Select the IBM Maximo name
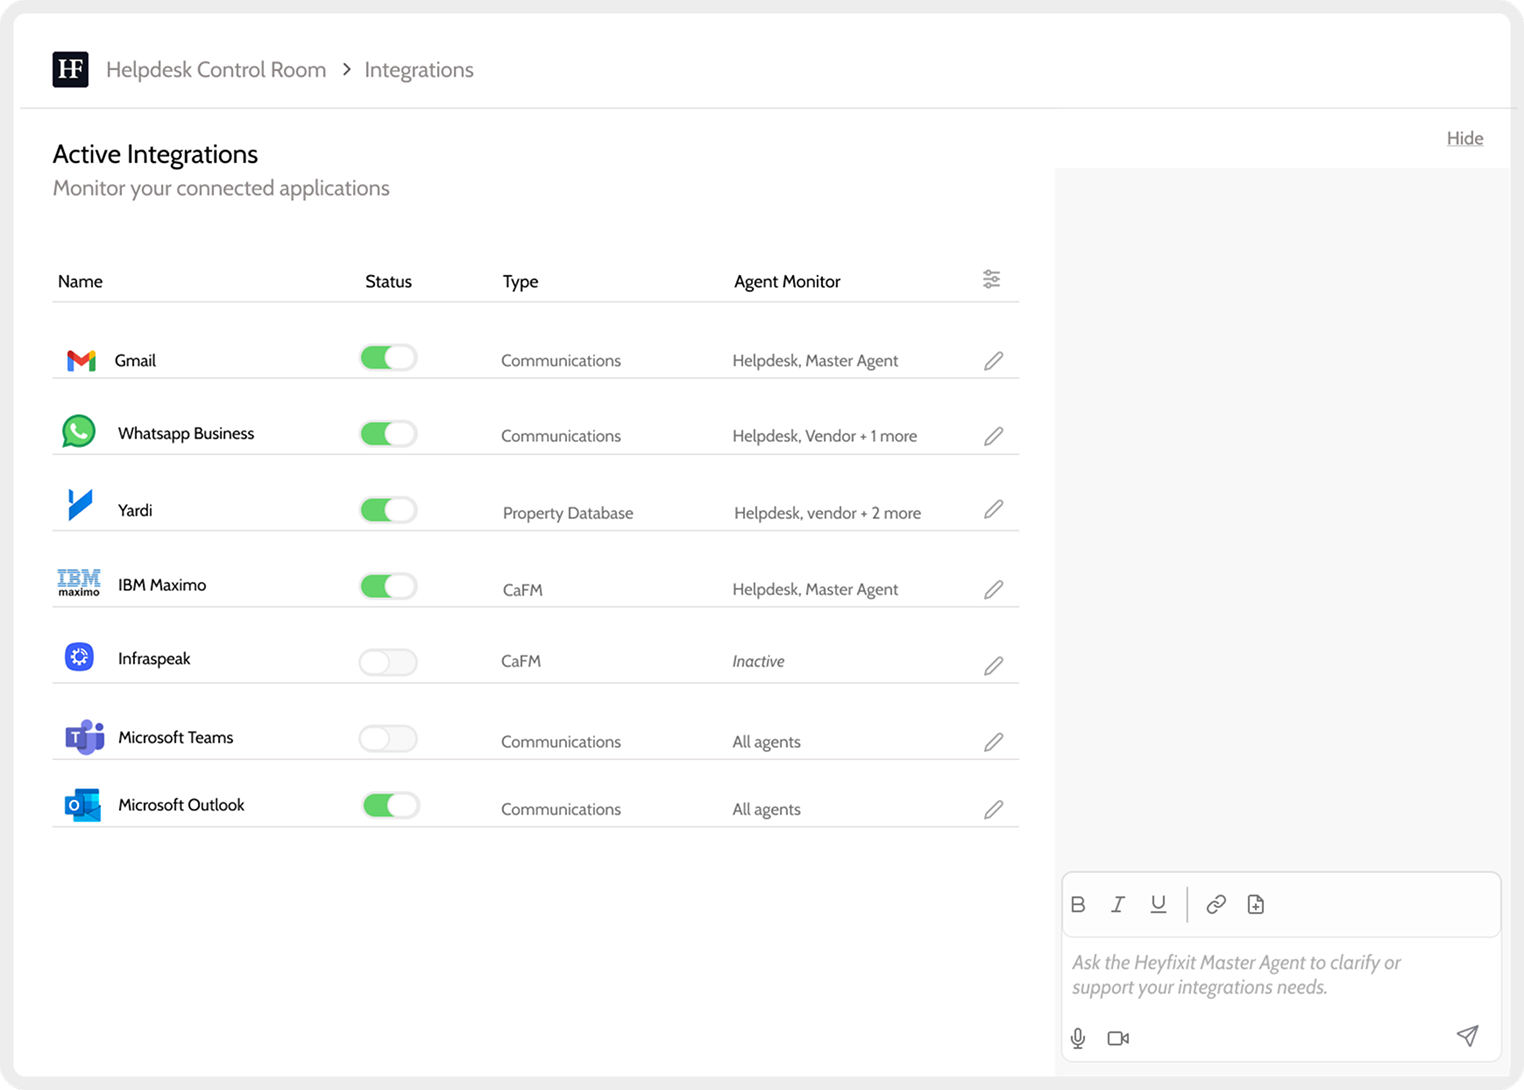 click(162, 585)
